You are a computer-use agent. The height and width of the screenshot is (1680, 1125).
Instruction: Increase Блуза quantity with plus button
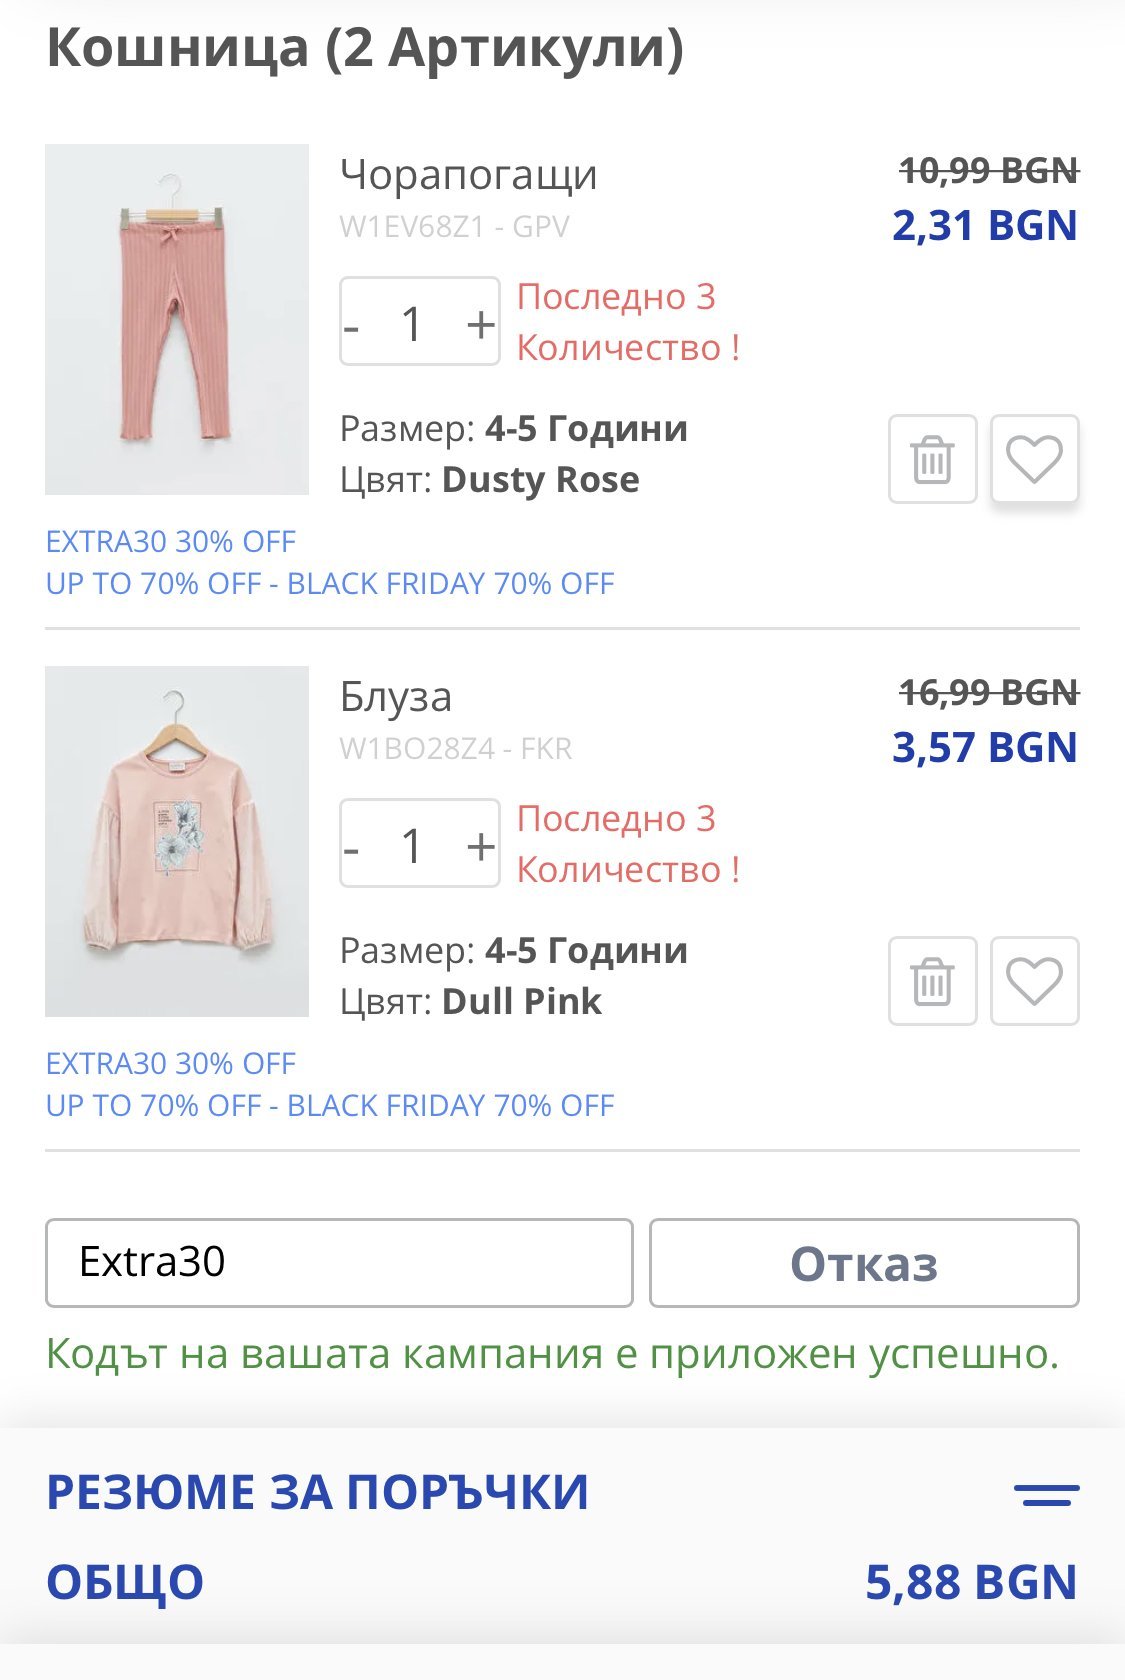click(x=481, y=846)
